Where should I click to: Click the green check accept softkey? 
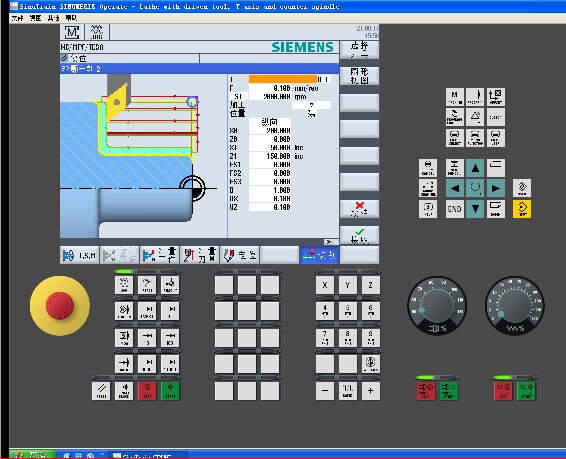pos(359,236)
